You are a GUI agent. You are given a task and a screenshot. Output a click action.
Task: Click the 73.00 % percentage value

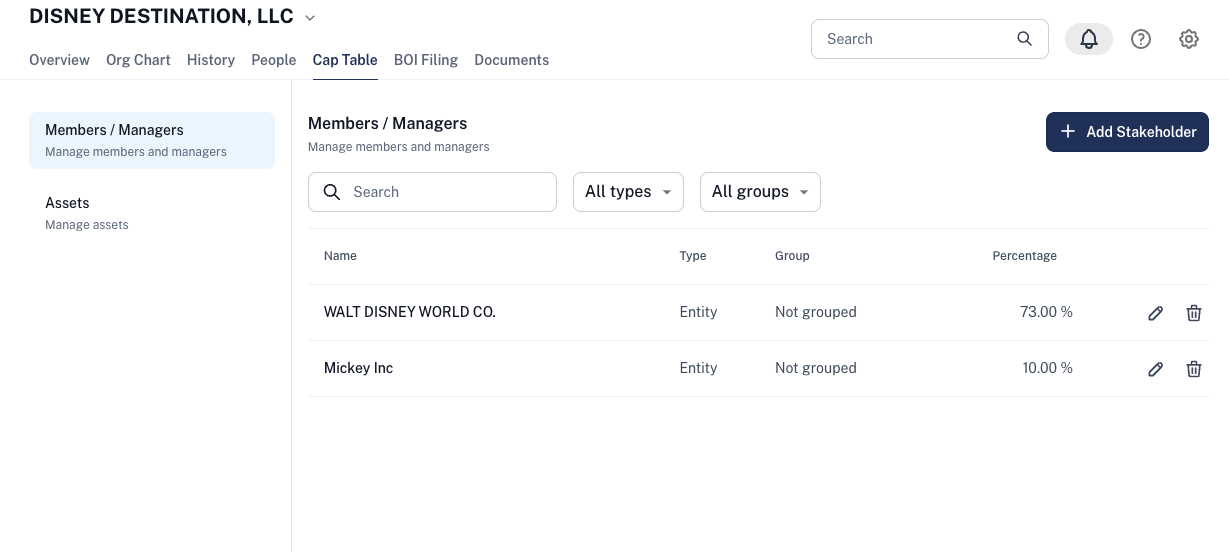coord(1046,312)
